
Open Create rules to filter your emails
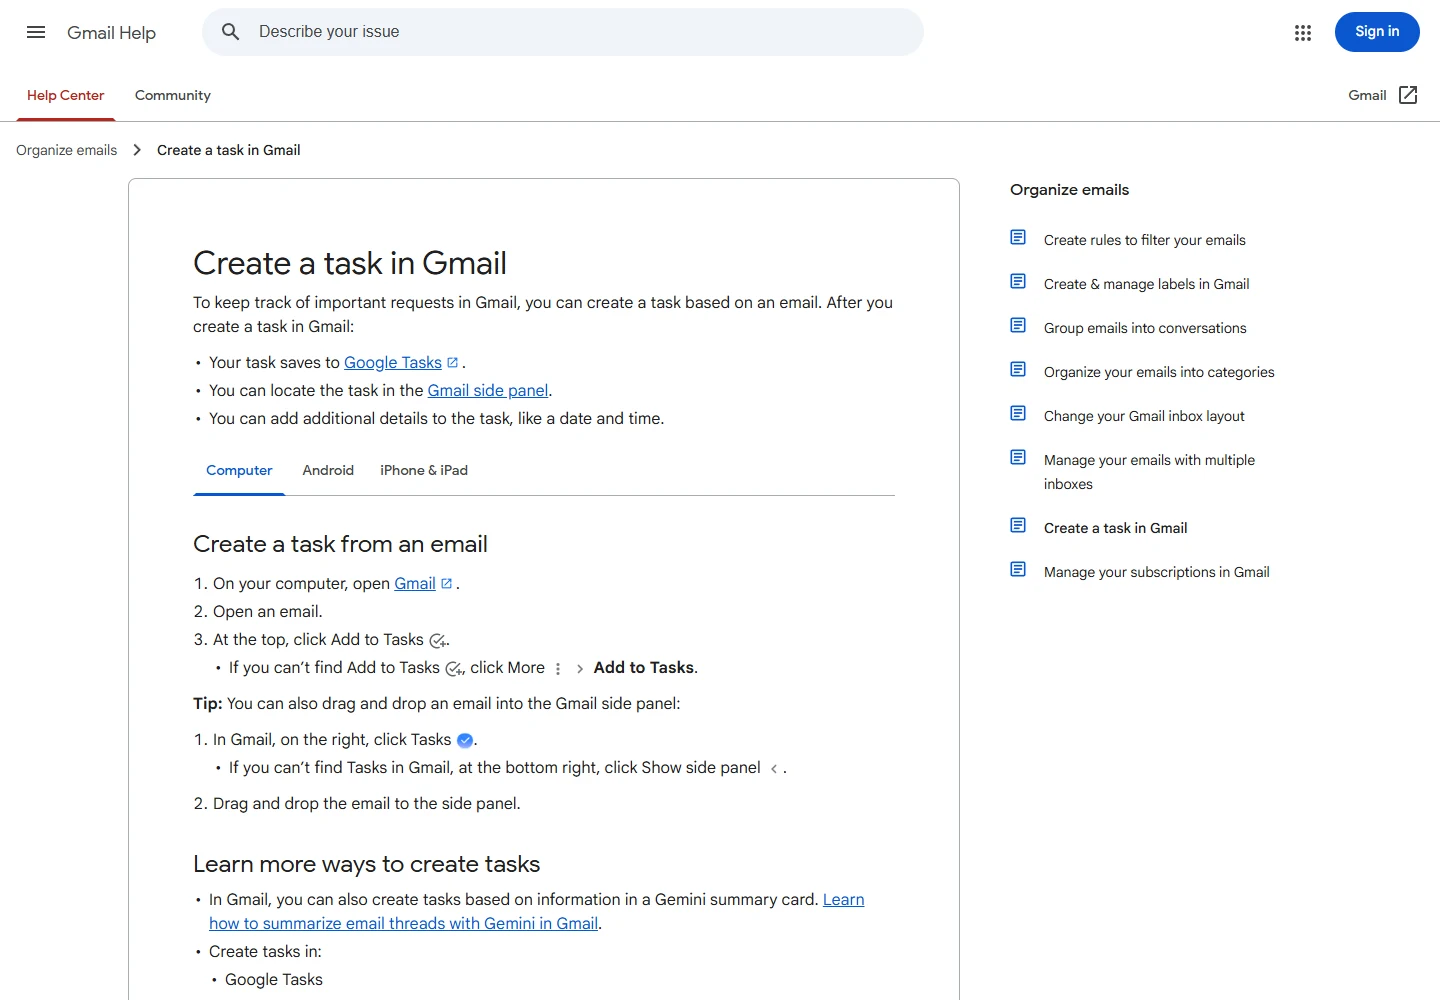[1145, 240]
